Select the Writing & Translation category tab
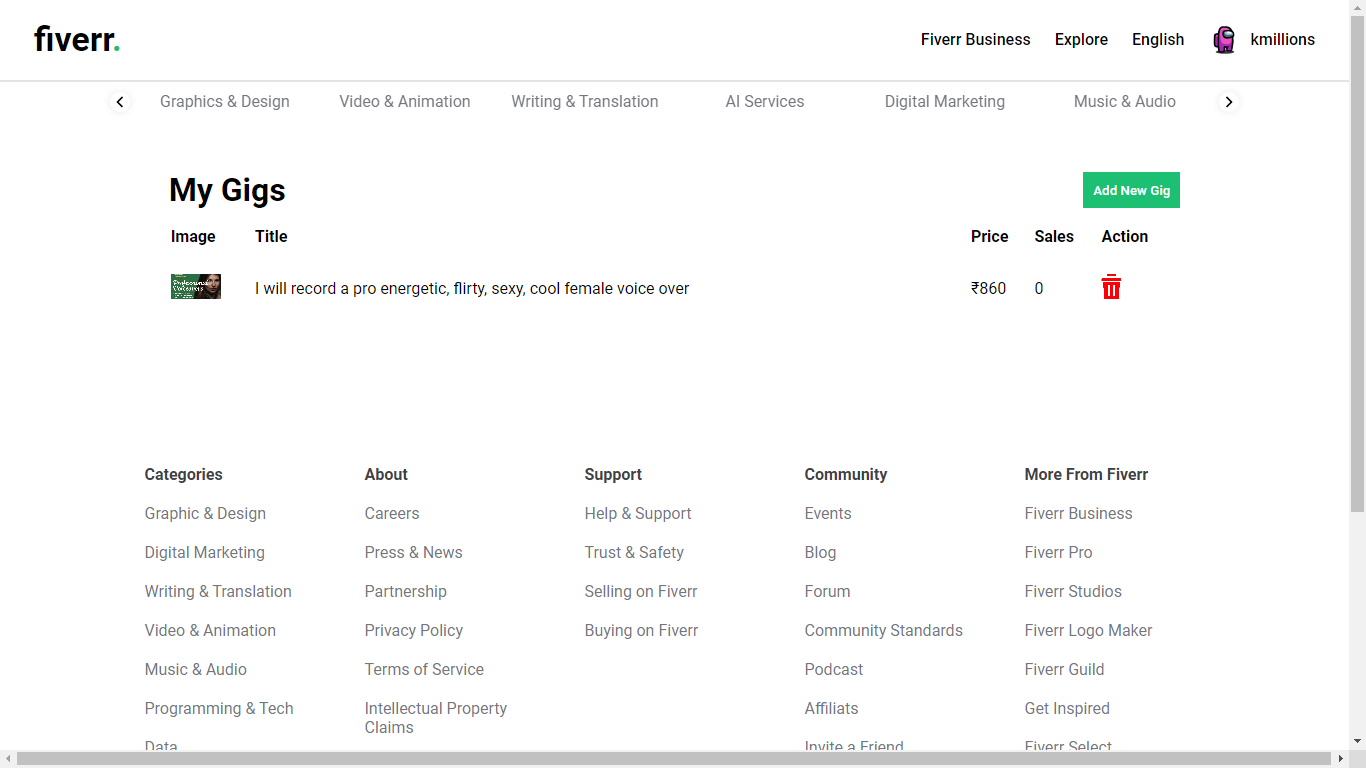Screen dimensions: 1366x768 [585, 101]
